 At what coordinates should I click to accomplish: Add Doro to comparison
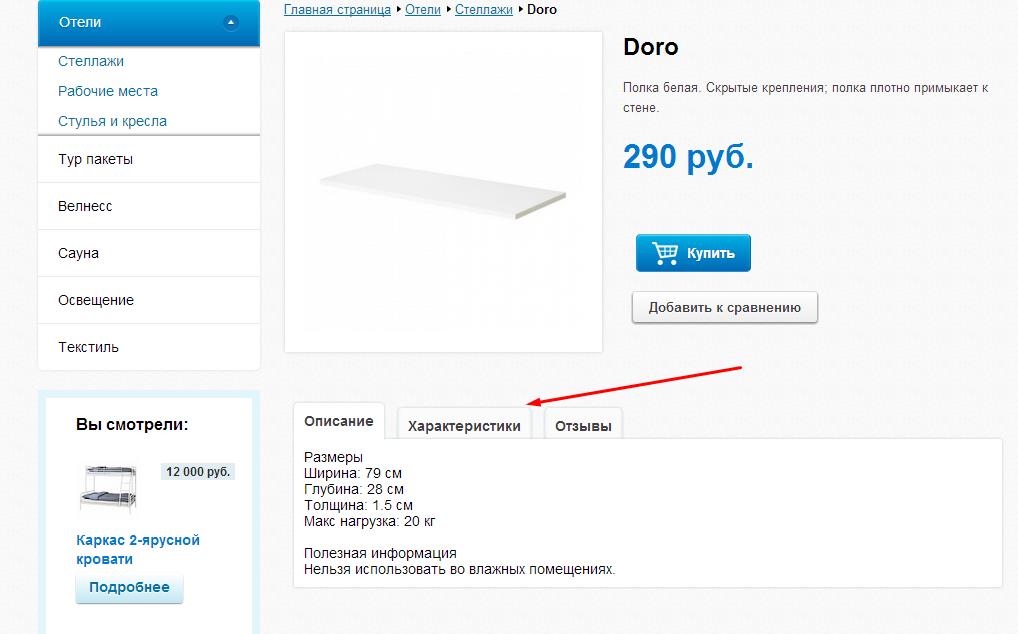click(725, 308)
